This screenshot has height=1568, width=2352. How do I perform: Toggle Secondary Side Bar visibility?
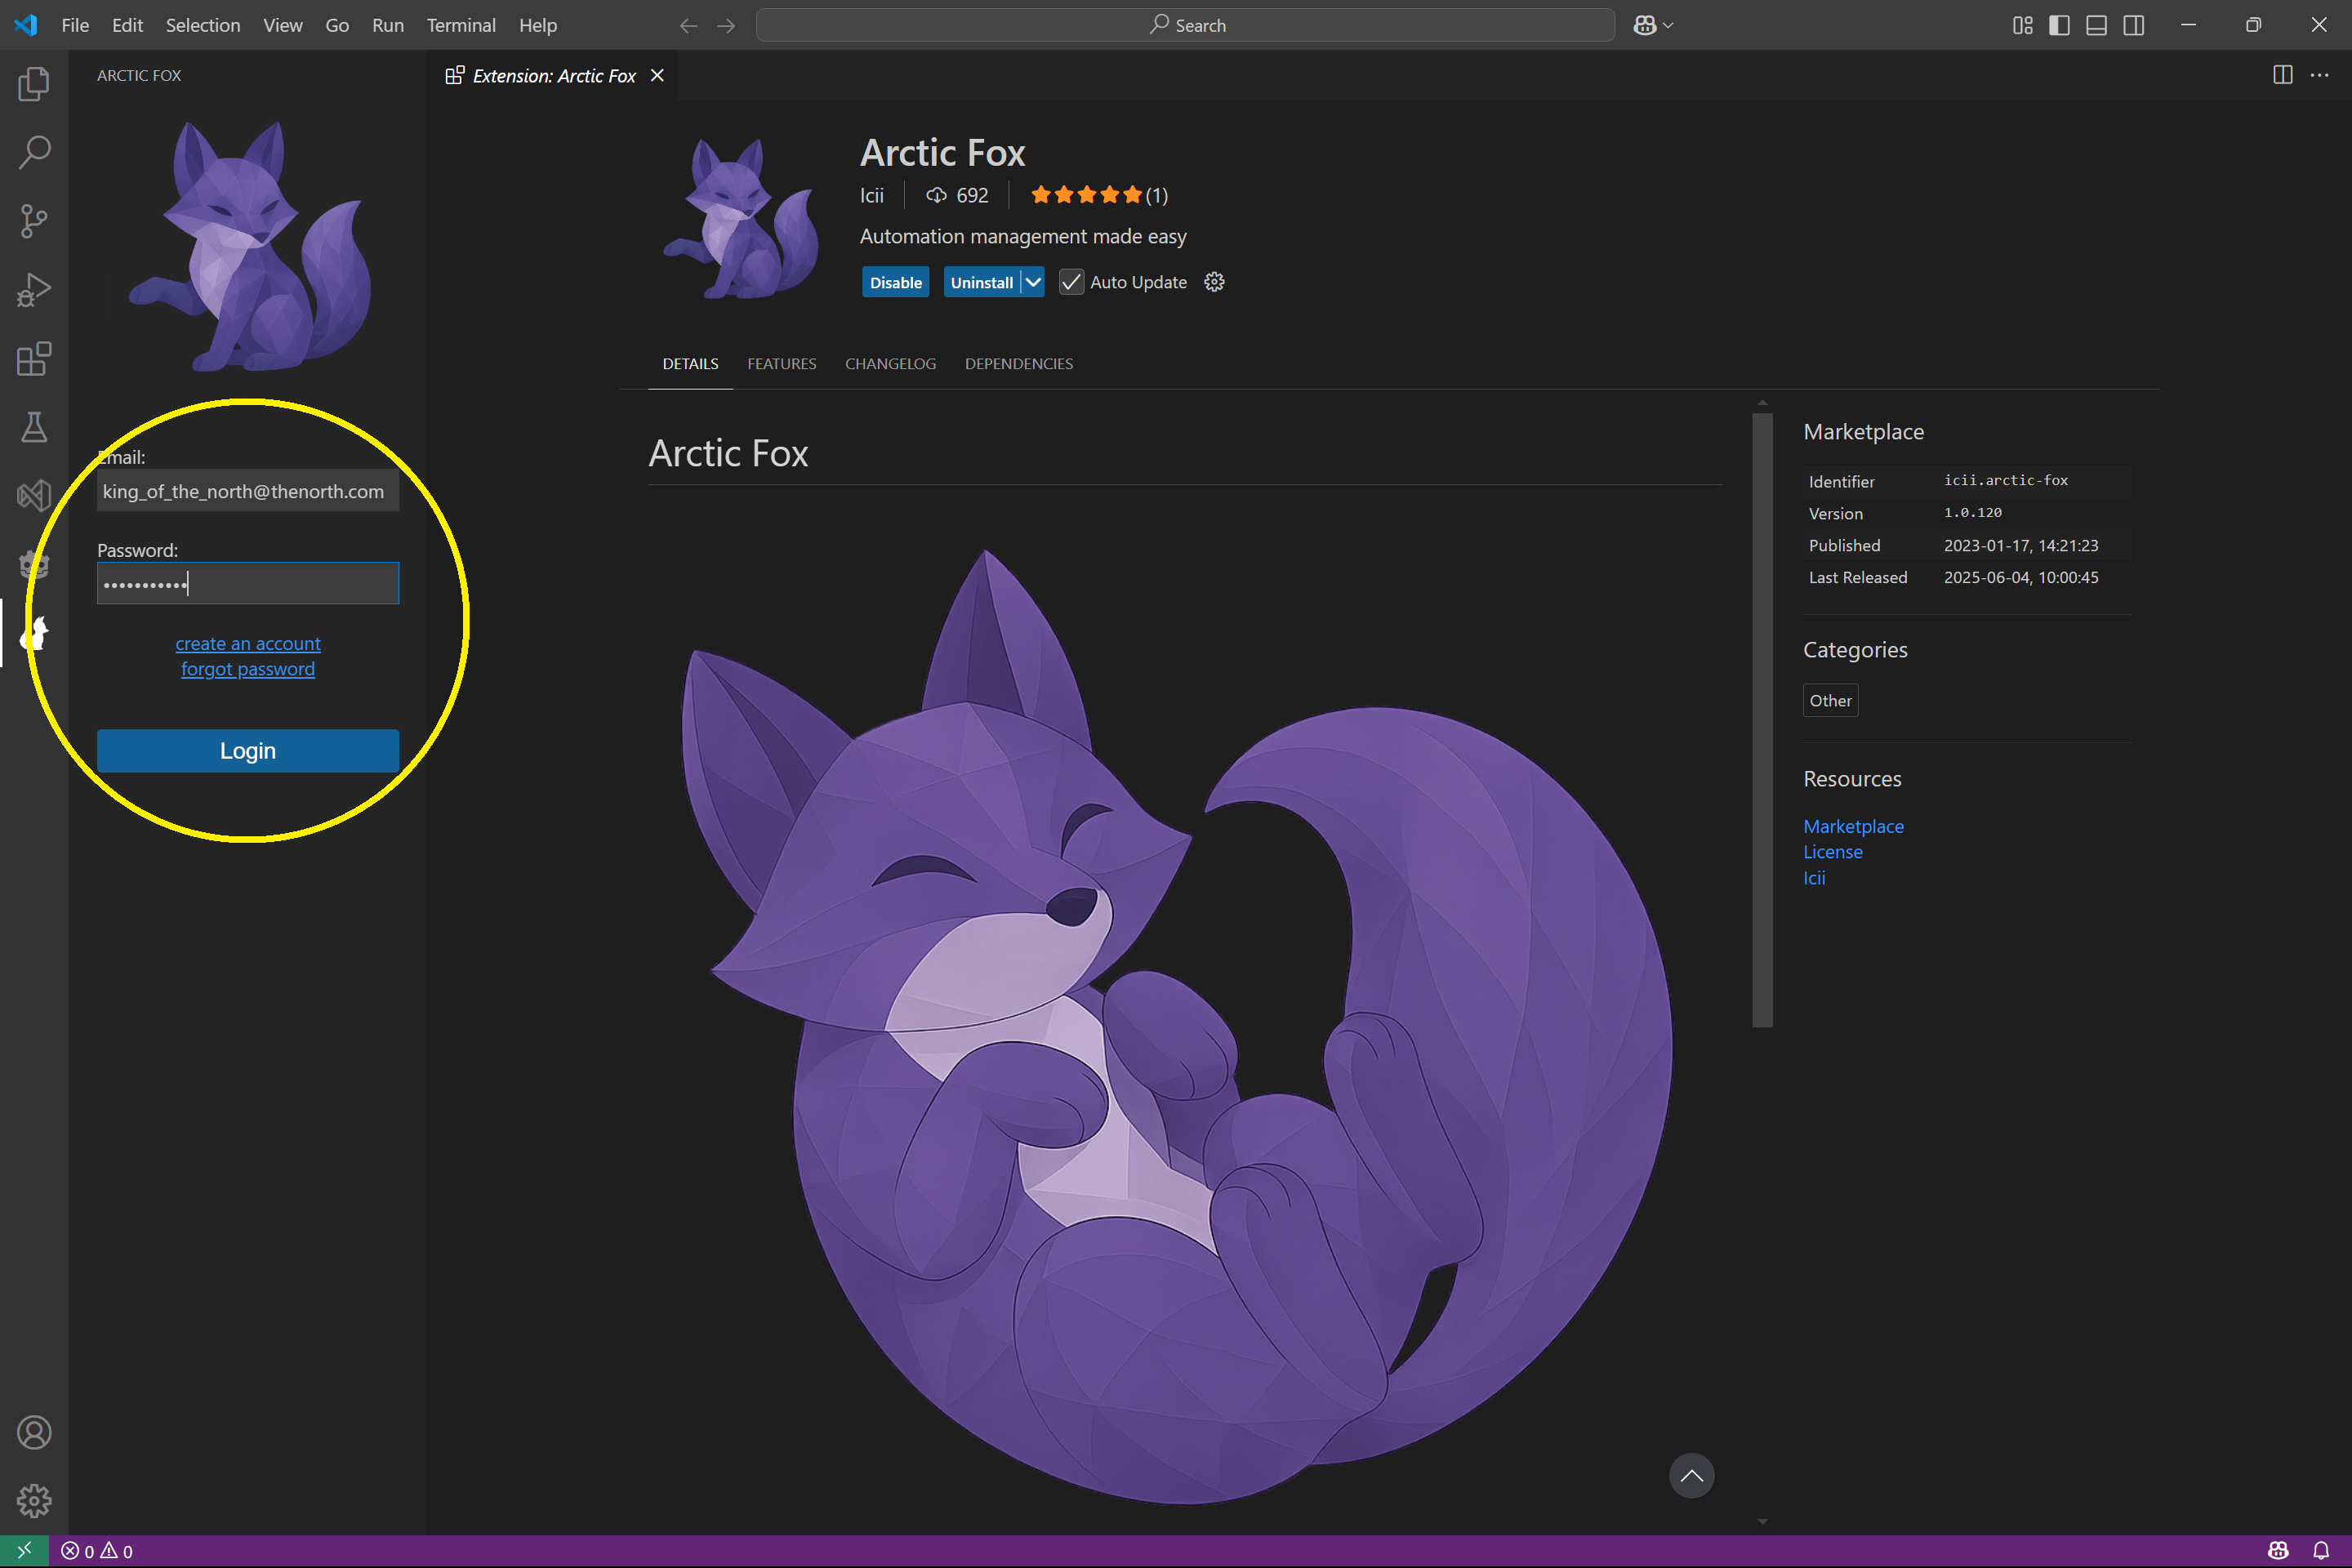tap(2133, 25)
